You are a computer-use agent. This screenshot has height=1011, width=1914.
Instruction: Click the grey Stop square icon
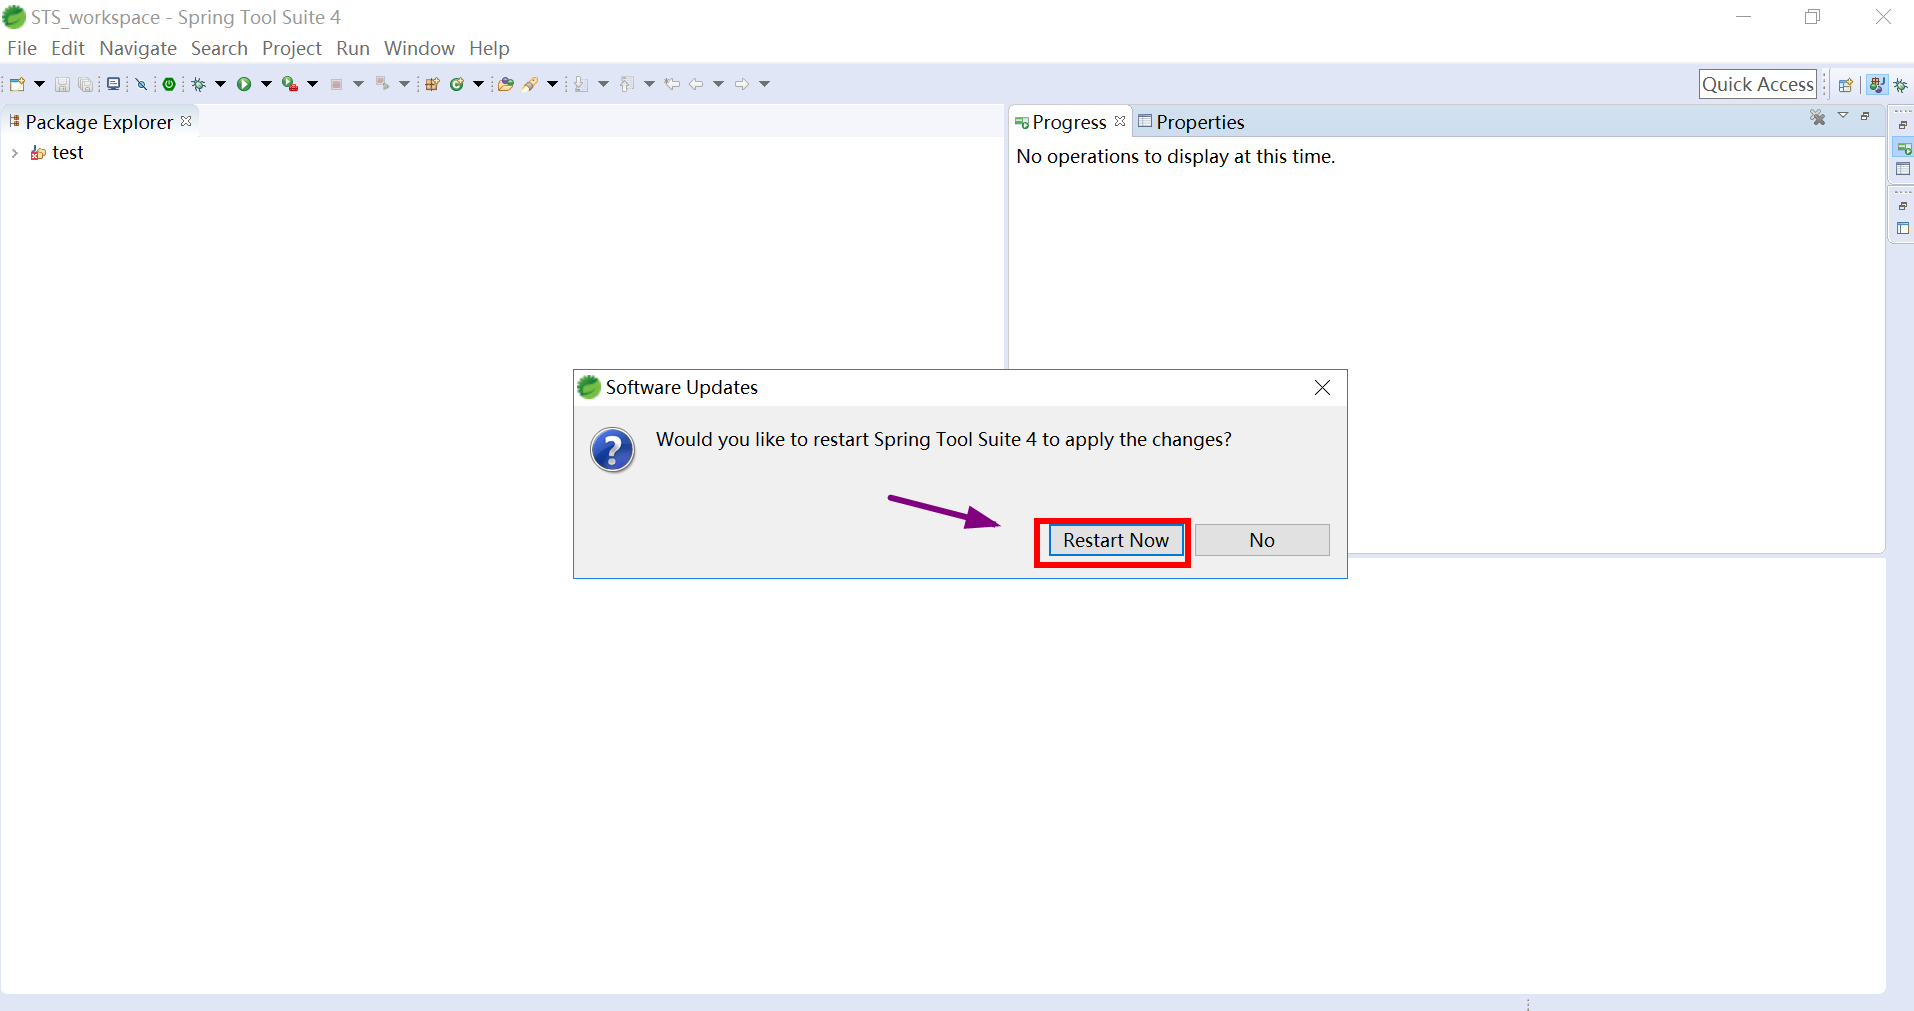[337, 84]
